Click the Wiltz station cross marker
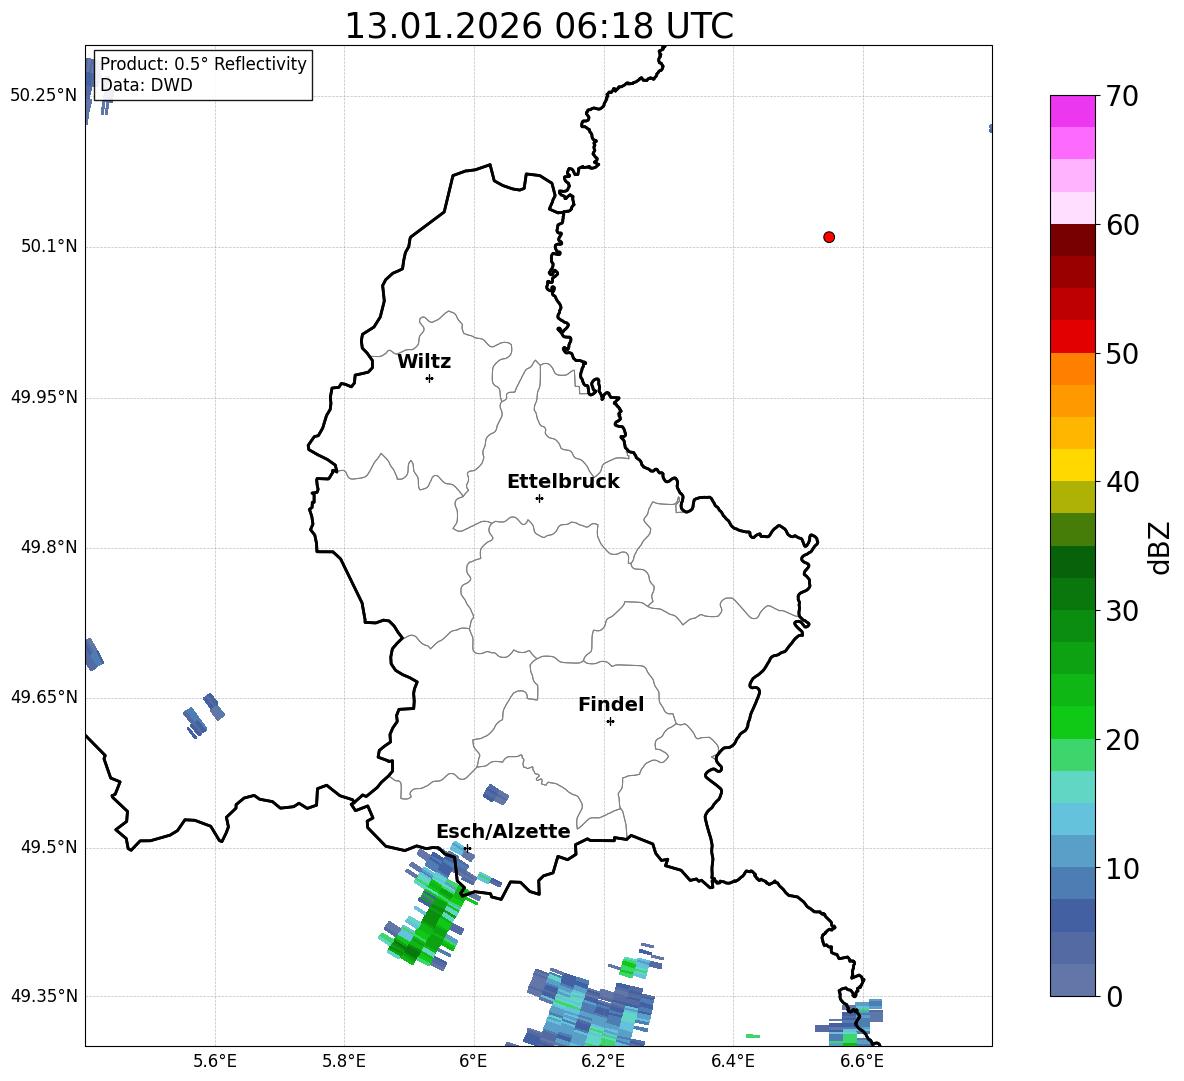Screen dimensions: 1184x1081 point(429,378)
